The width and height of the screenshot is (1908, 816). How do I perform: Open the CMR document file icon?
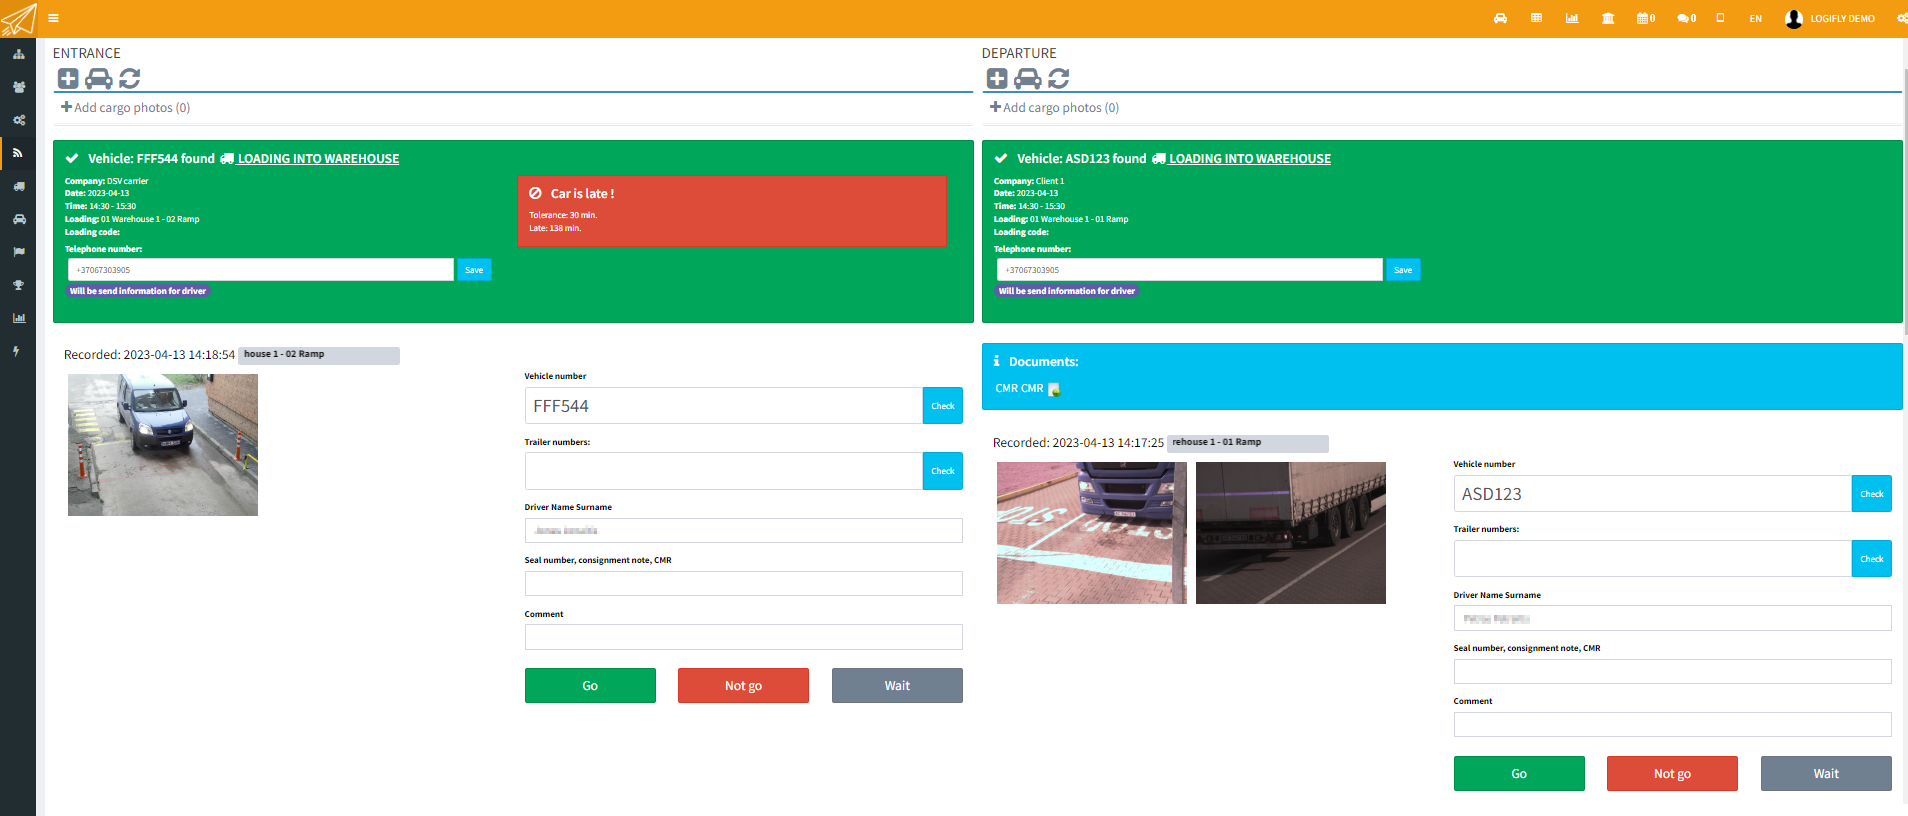[x=1054, y=389]
